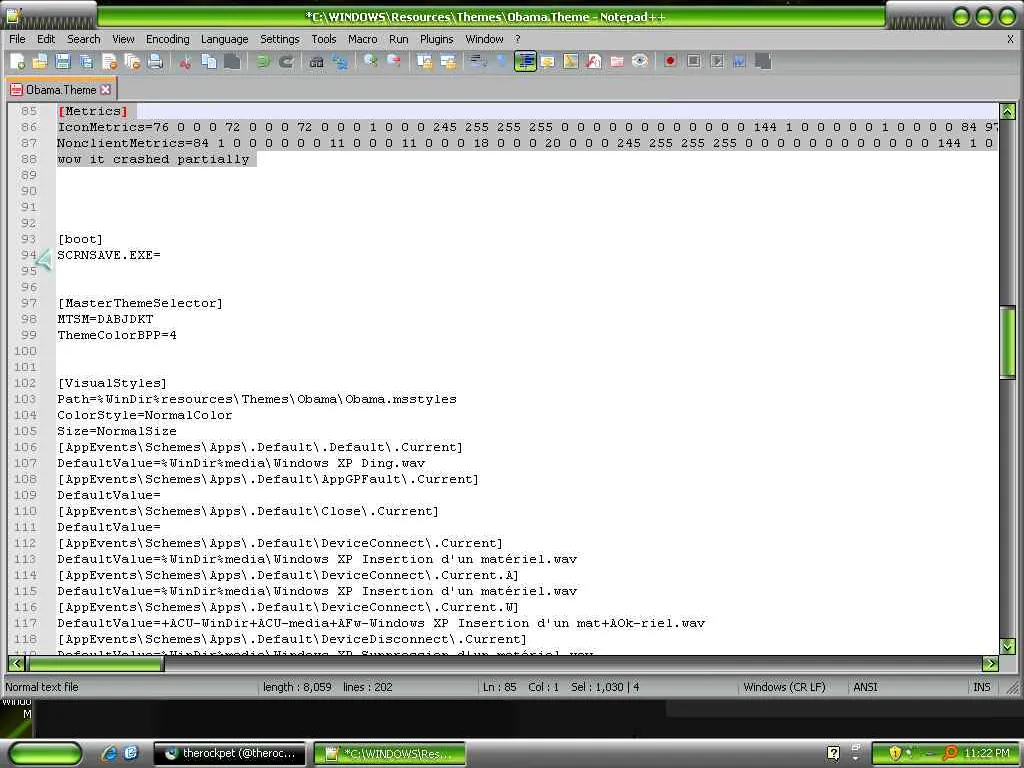Play back the recorded macro icon
The width and height of the screenshot is (1024, 768).
716,61
